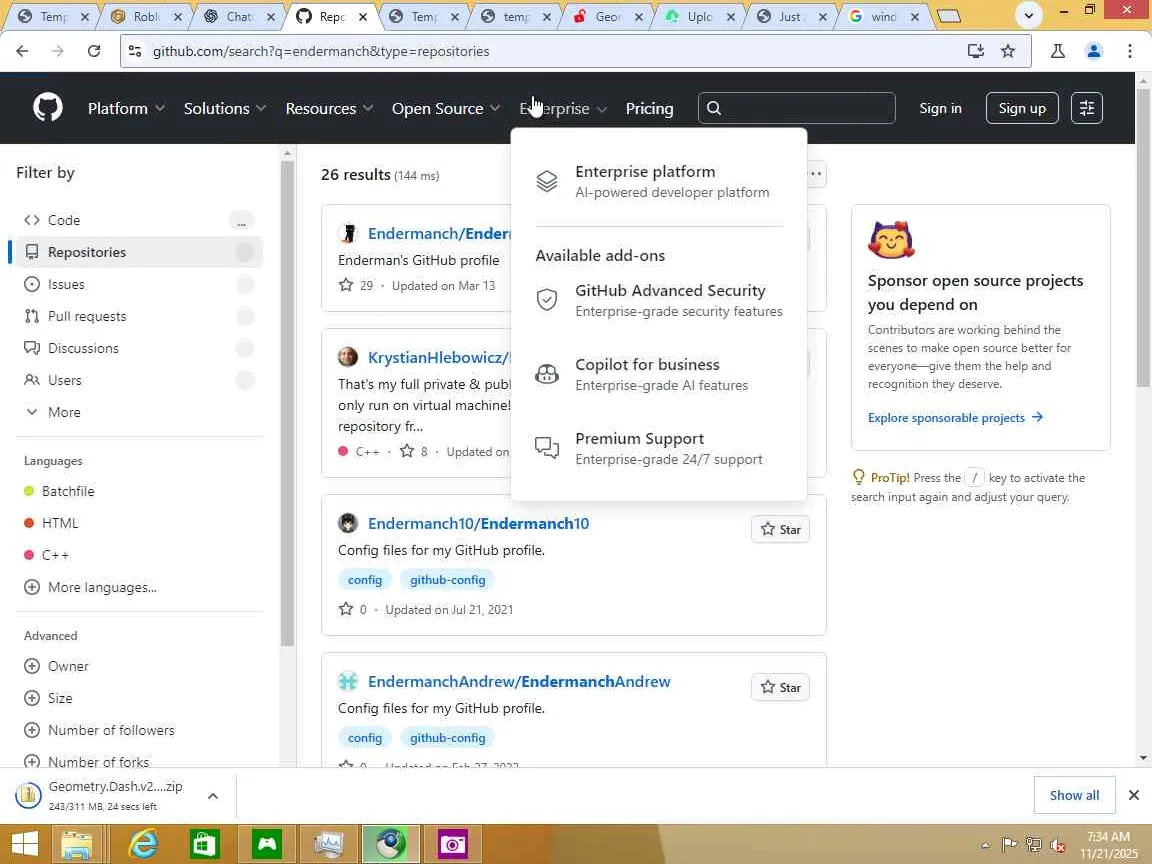
Task: Click the Endermanch10 user avatar
Action: pos(348,523)
